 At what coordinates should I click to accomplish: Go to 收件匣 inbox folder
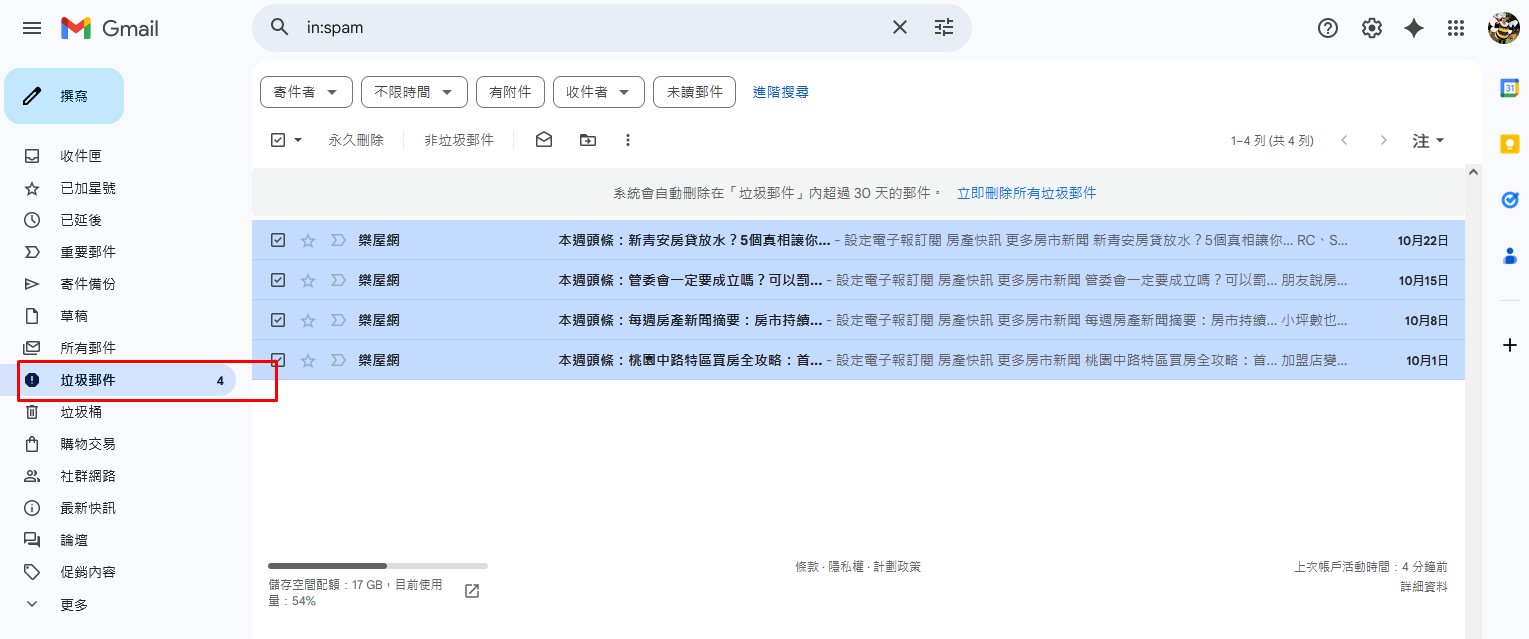tap(81, 156)
